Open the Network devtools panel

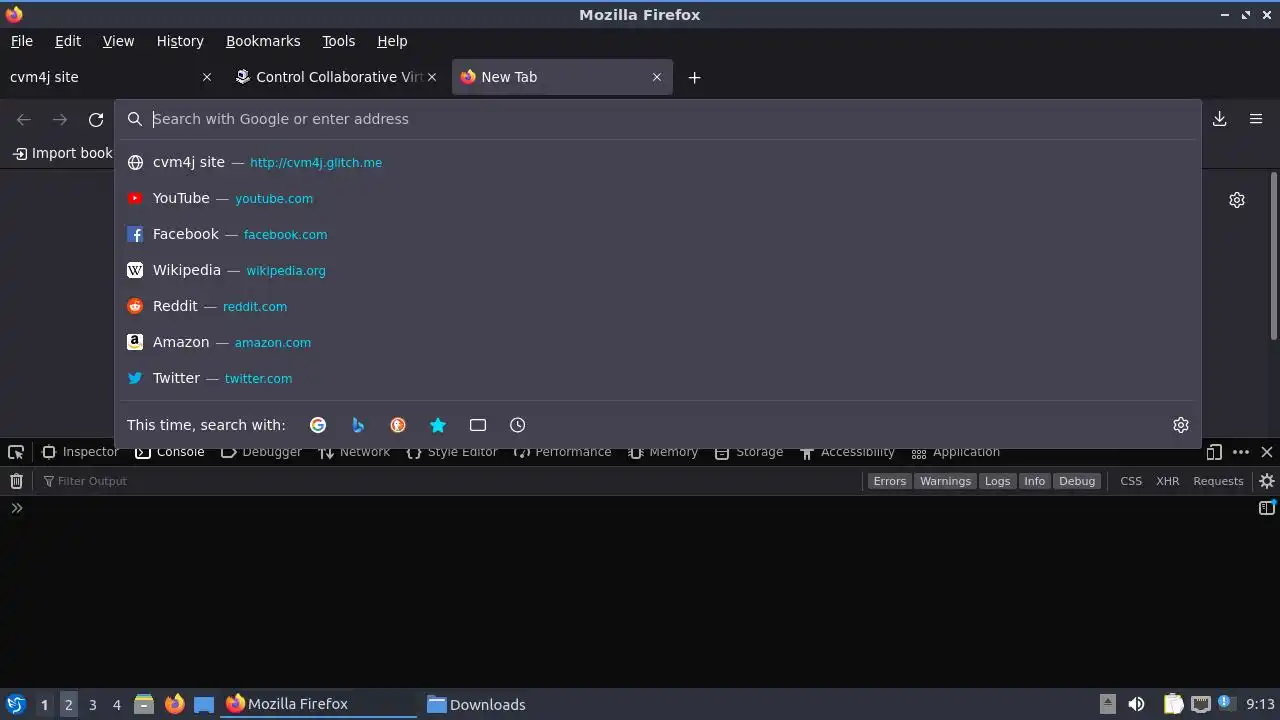coord(354,452)
